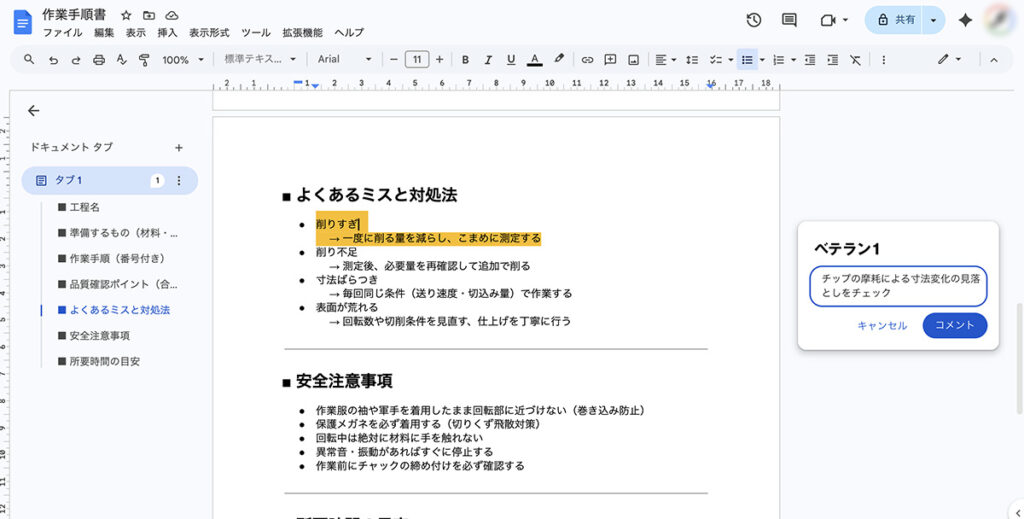1024x519 pixels.
Task: Show all comments icon in header
Action: (x=789, y=20)
